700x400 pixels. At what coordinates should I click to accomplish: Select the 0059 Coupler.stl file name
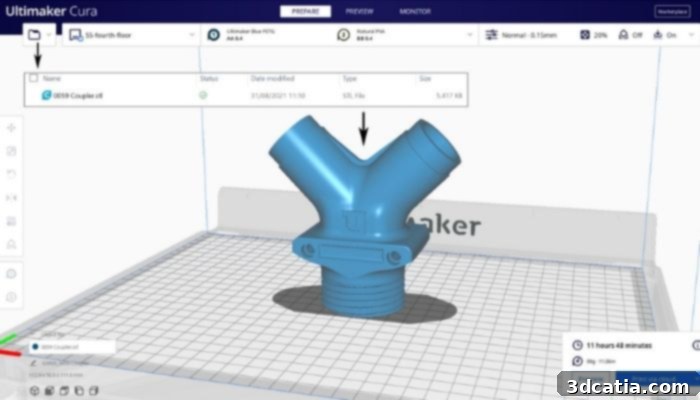click(78, 96)
